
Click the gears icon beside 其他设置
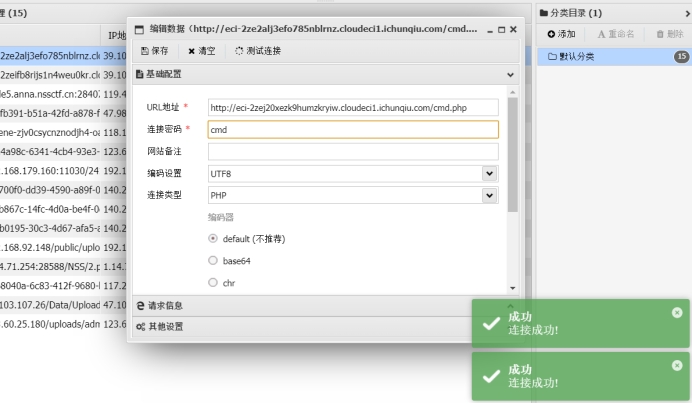140,327
